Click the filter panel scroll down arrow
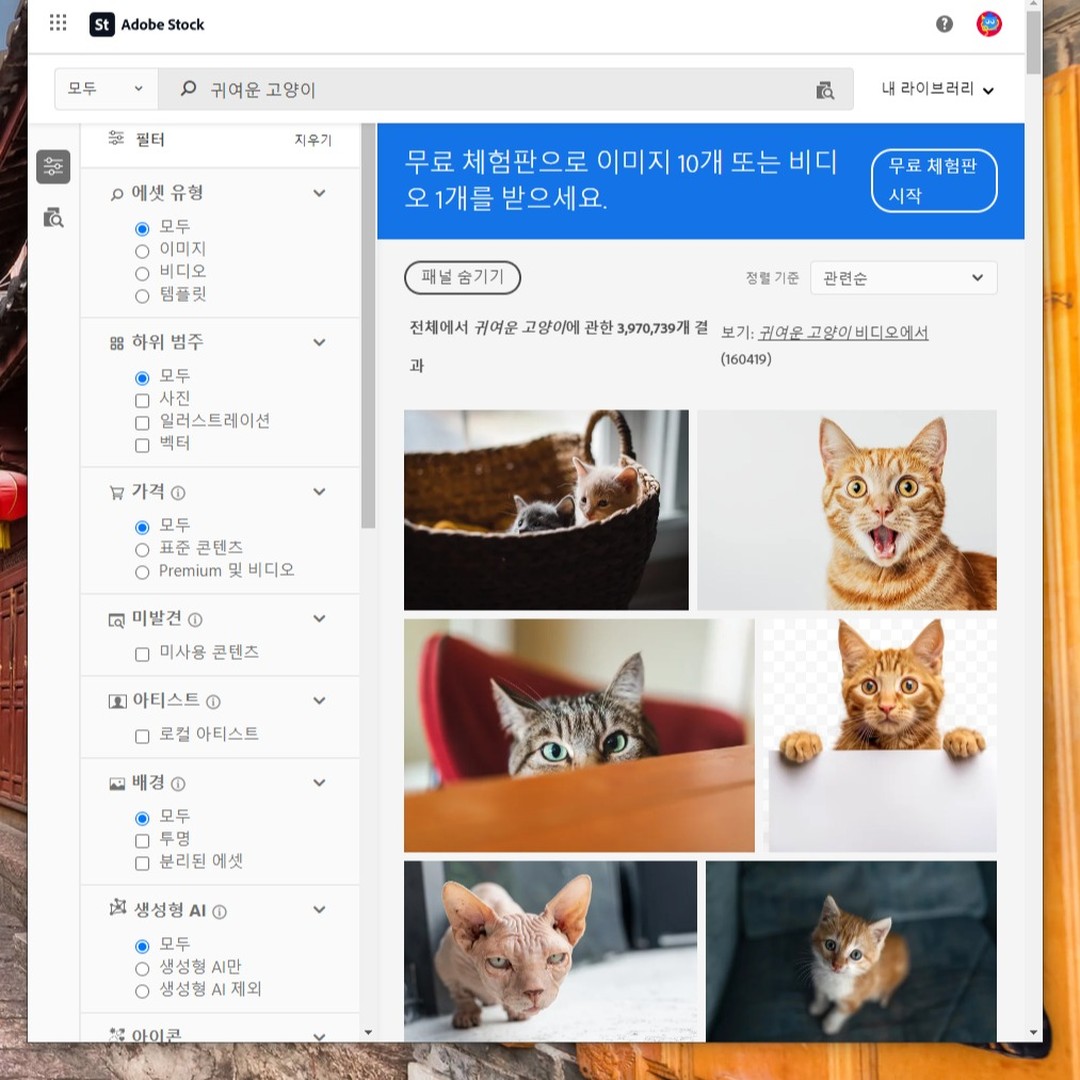 pos(368,1032)
